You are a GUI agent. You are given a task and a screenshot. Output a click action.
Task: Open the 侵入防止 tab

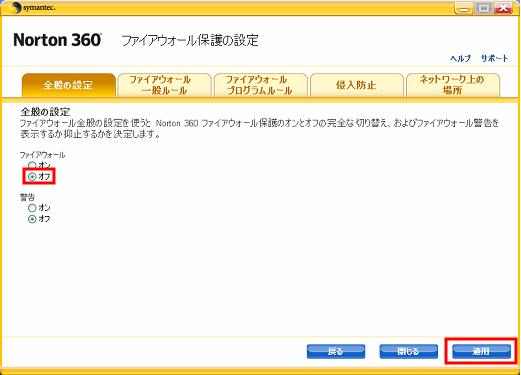click(356, 85)
